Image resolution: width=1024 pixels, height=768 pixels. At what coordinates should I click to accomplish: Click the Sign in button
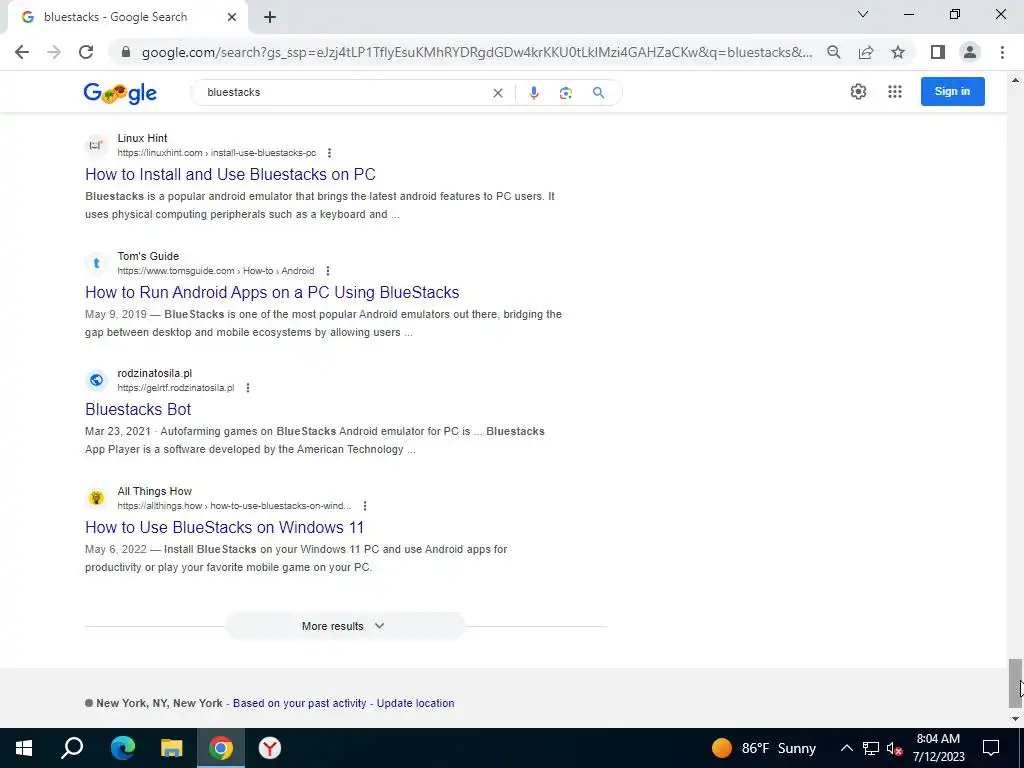coord(952,91)
